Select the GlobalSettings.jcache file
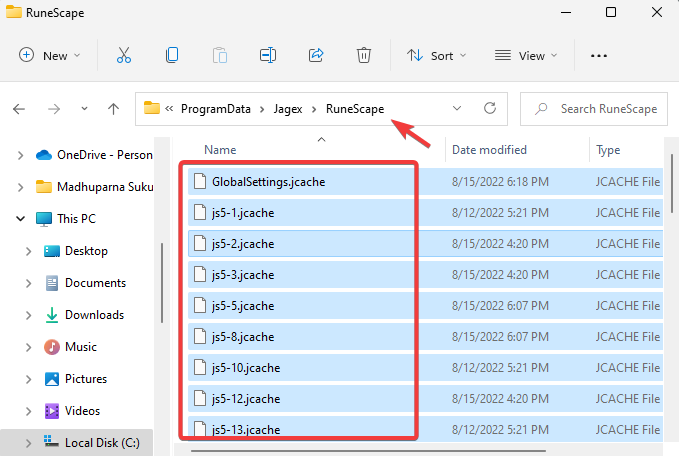Image resolution: width=679 pixels, height=456 pixels. (x=425, y=182)
